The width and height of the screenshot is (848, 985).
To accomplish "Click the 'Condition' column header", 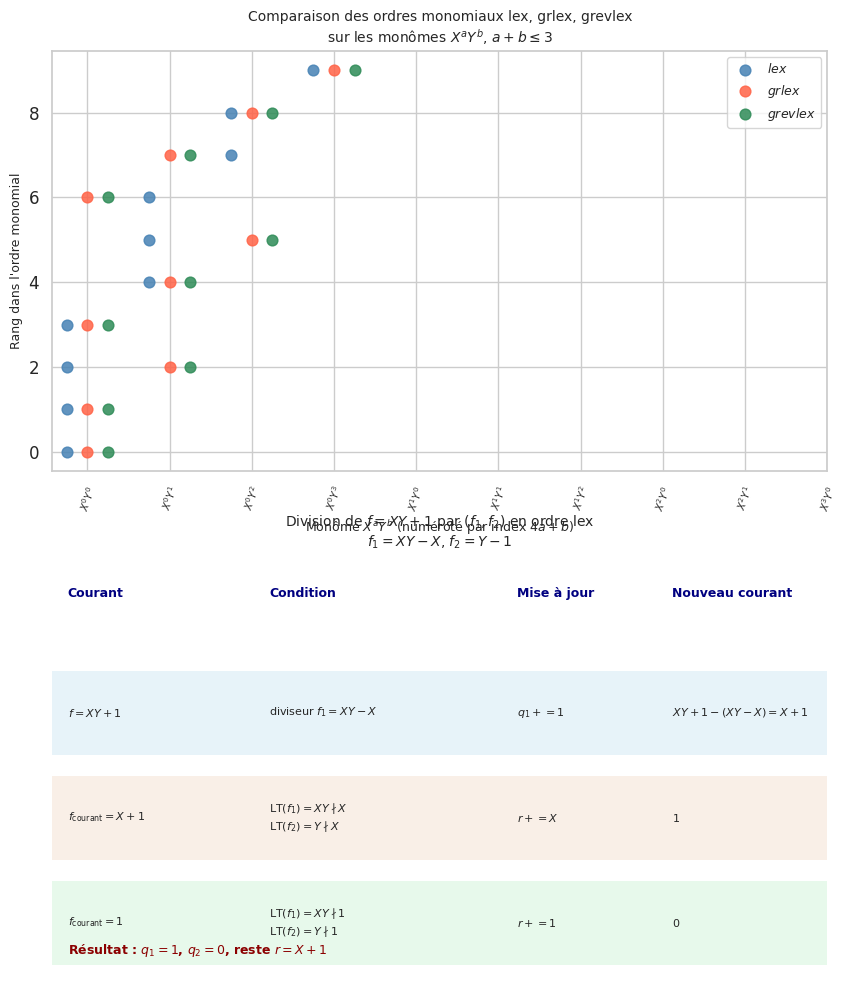I will click(302, 593).
